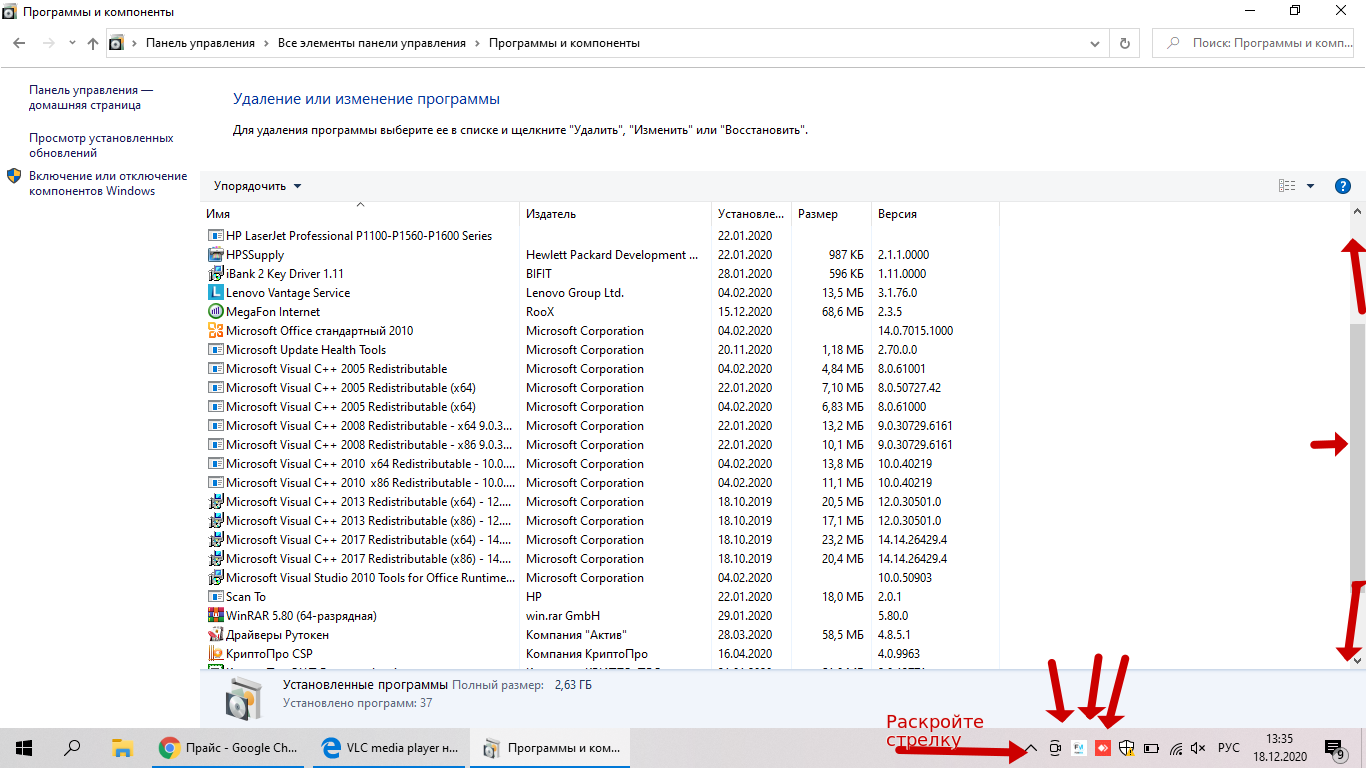Viewport: 1366px width, 768px height.
Task: Expand breadcrumb arrow after Панель управления
Action: 266,43
